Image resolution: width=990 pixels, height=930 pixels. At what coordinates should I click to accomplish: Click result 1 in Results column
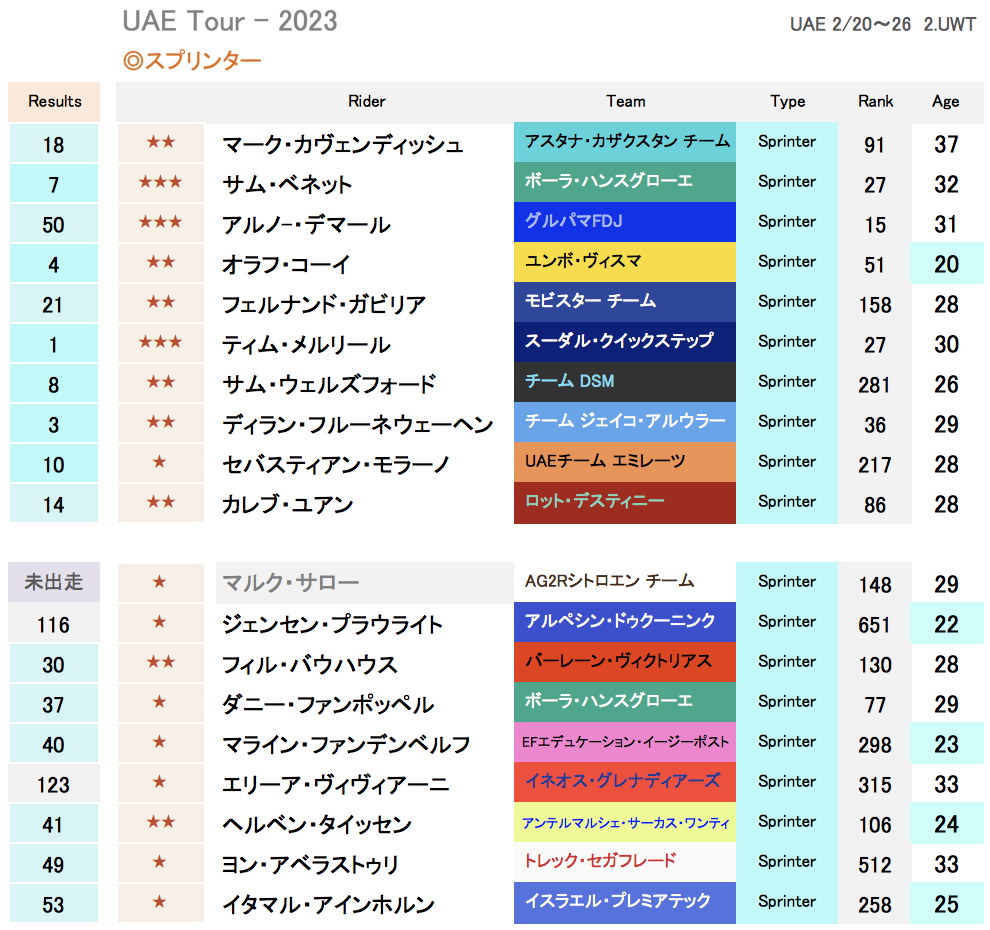click(54, 345)
